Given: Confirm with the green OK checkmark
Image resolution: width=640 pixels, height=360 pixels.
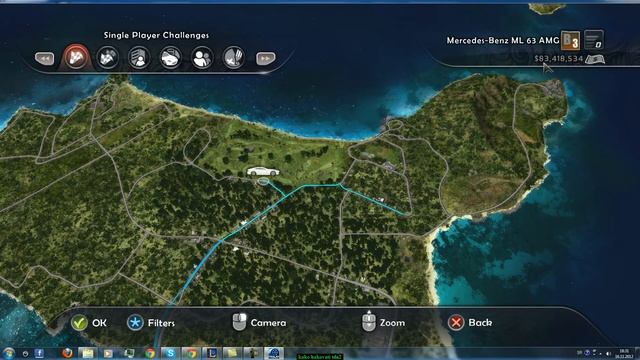Looking at the screenshot, I should [x=79, y=323].
